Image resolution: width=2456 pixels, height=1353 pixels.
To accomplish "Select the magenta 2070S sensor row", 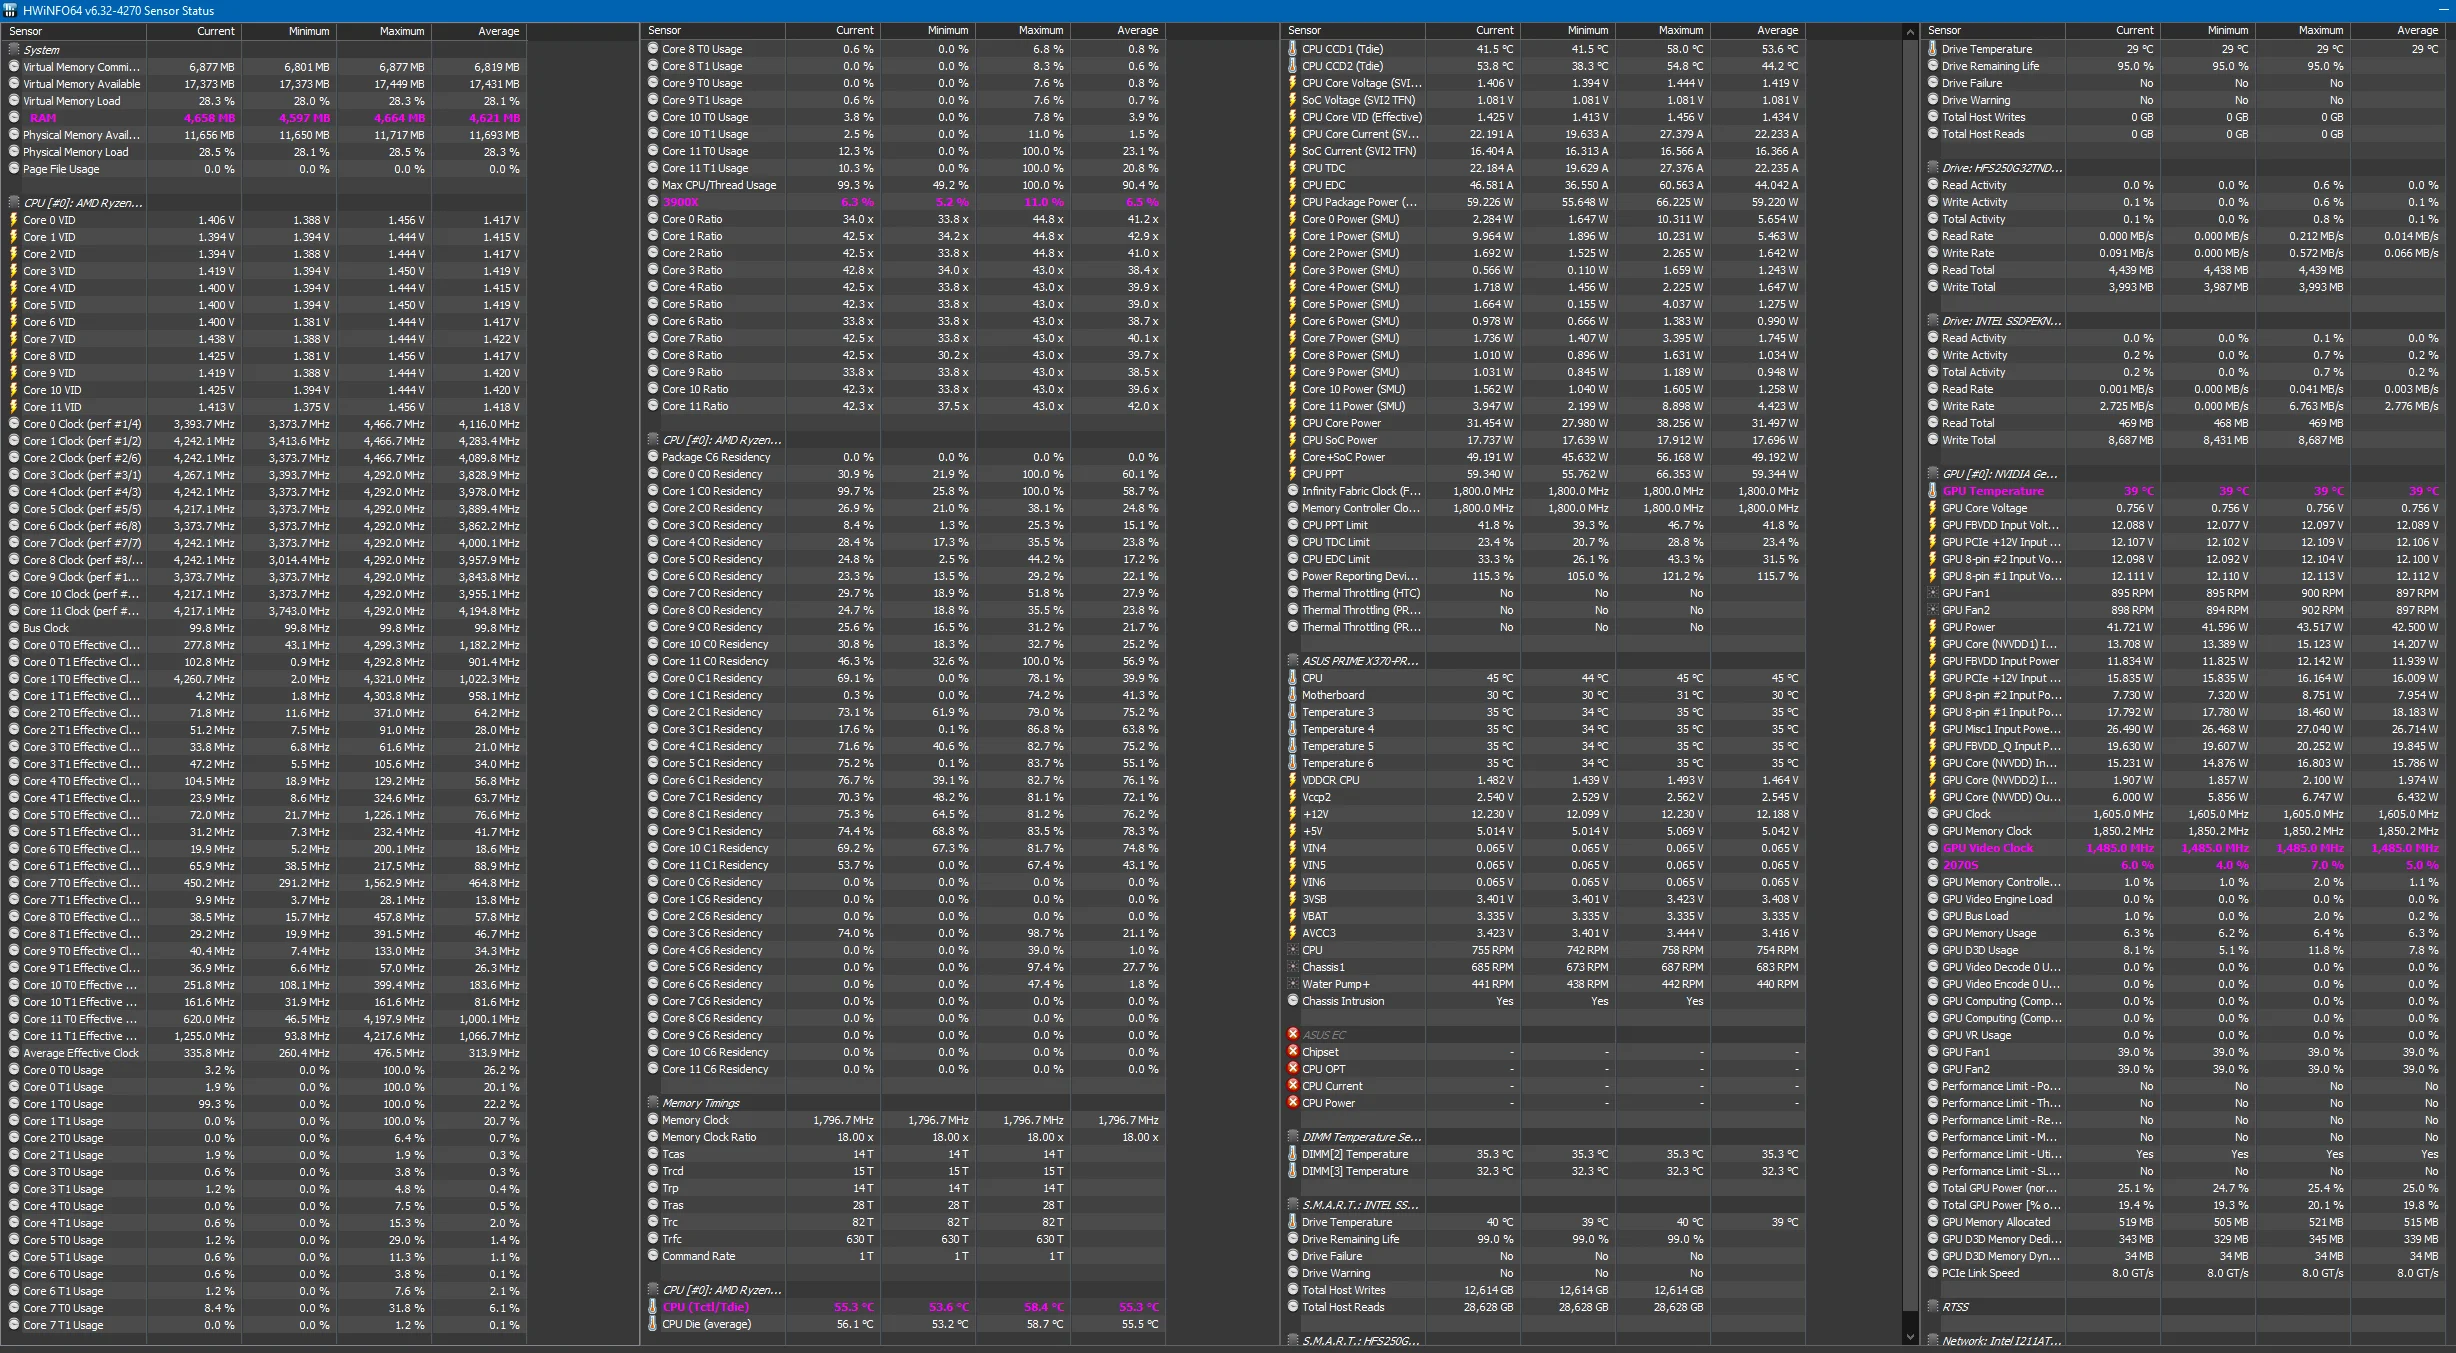I will (2184, 865).
